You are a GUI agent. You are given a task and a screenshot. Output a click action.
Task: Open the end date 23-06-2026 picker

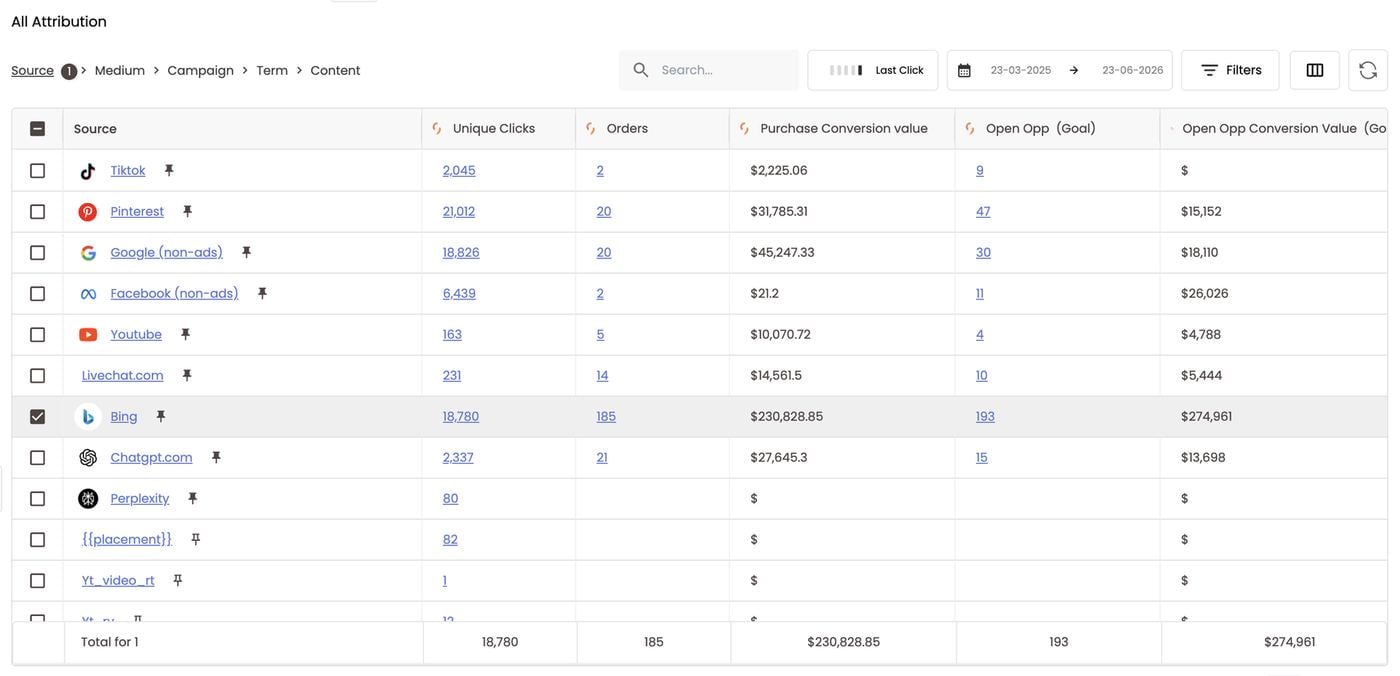point(1132,70)
